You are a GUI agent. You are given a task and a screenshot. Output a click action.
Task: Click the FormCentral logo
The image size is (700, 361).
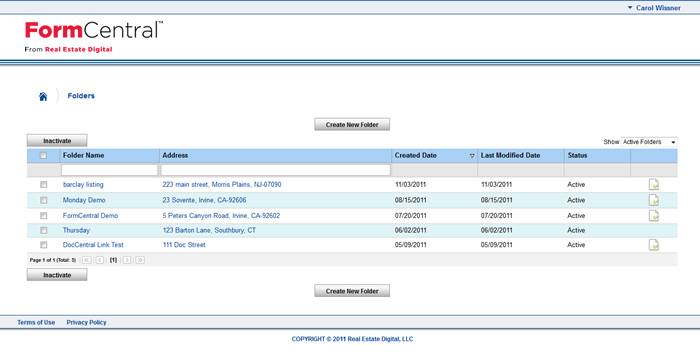(94, 37)
